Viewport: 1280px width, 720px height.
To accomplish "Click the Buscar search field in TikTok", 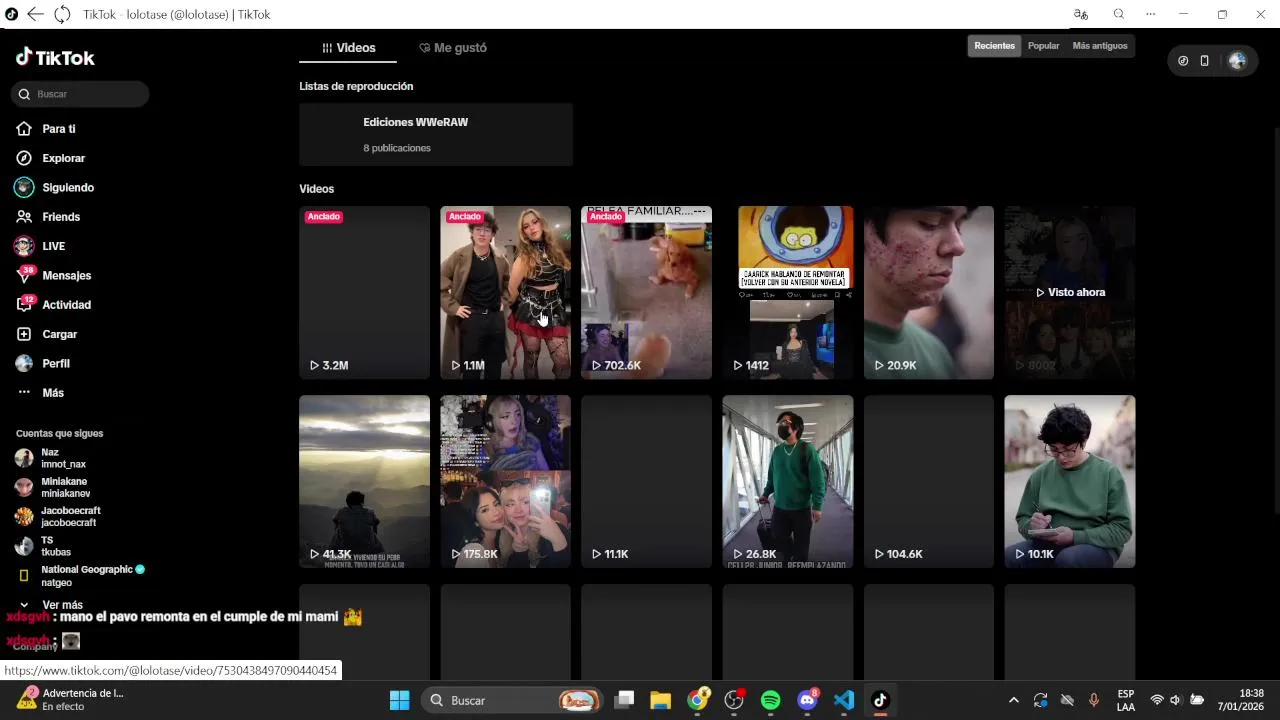I will pos(80,94).
